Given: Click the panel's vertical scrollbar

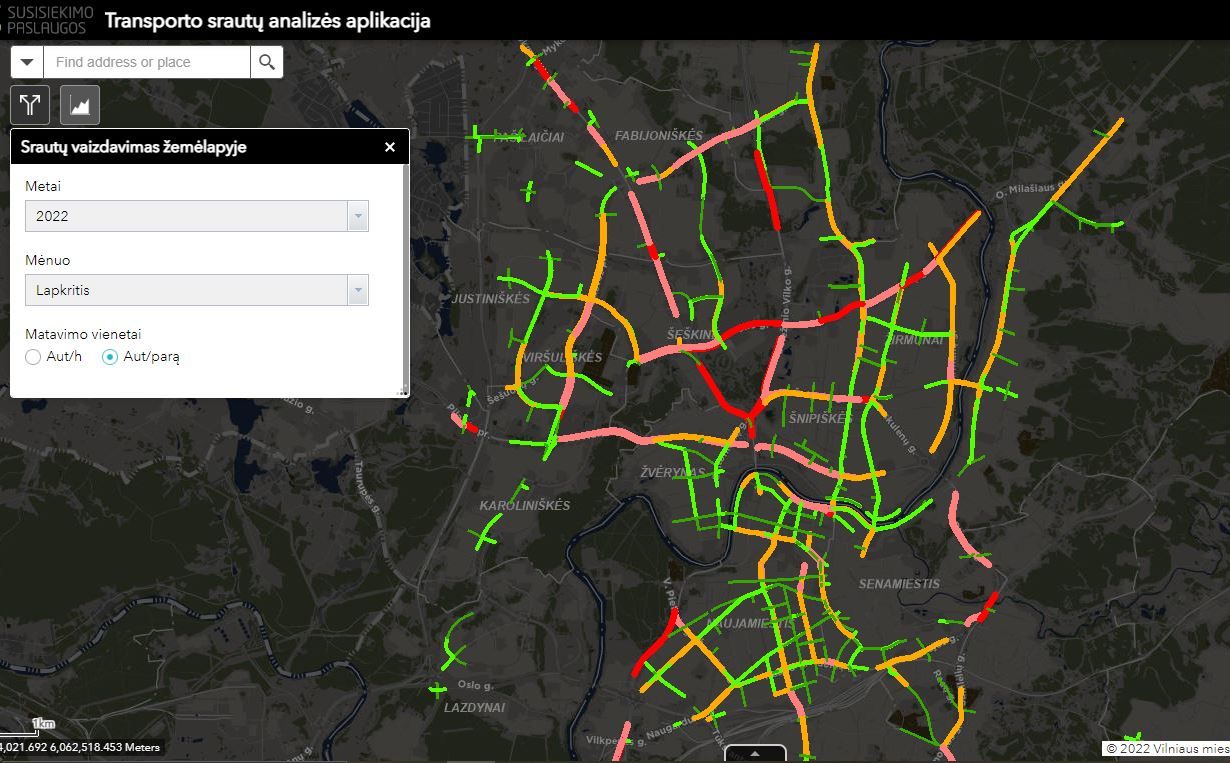Looking at the screenshot, I should (x=405, y=270).
